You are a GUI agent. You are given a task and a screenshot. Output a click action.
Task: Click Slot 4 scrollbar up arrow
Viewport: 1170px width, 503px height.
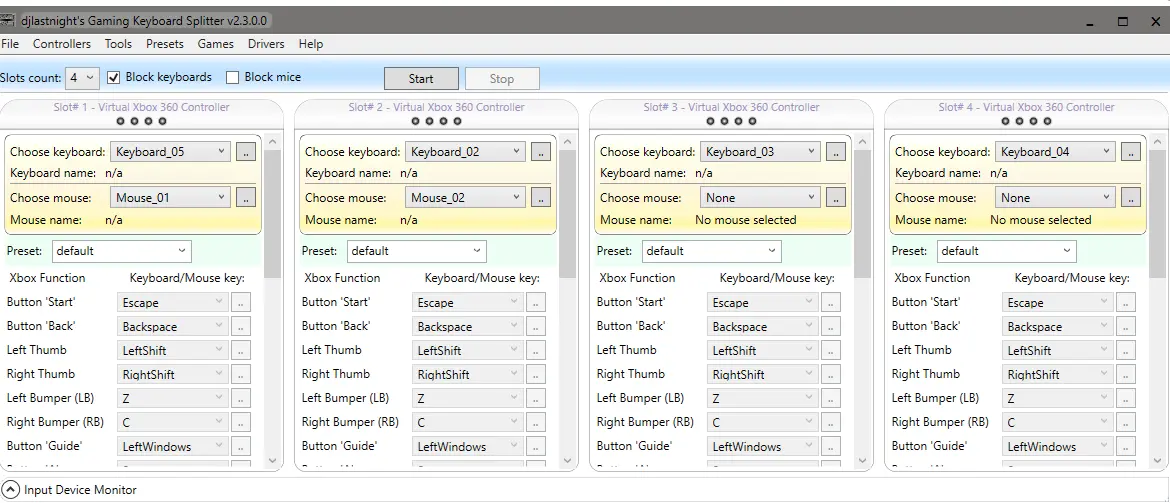coord(1157,141)
